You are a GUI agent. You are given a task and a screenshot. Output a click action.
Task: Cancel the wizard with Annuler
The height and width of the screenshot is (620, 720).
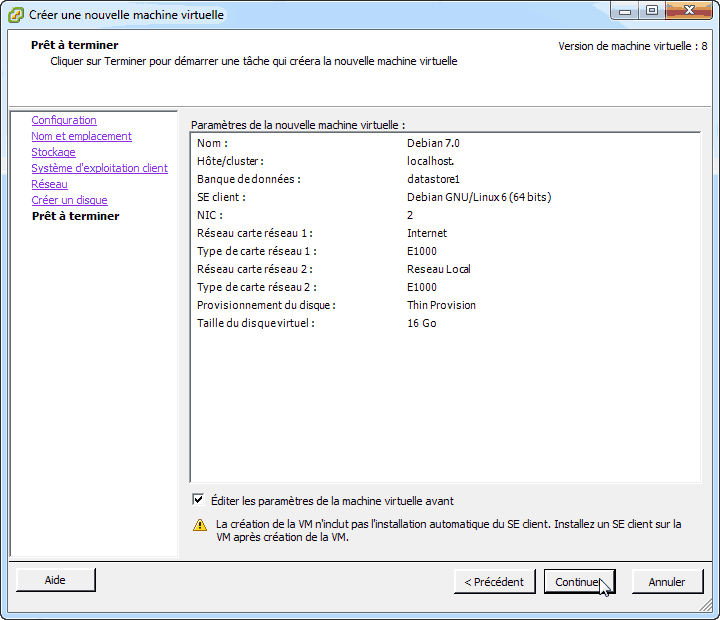tap(666, 581)
